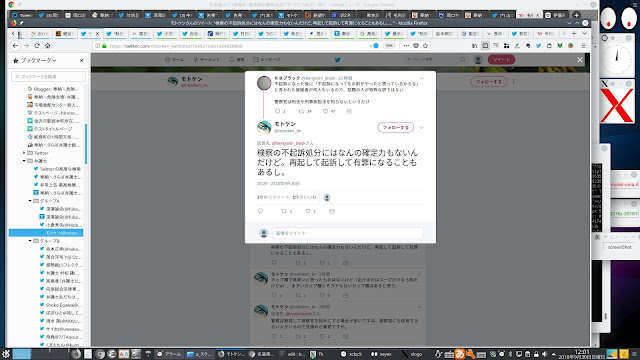Direct message icon on main モトケン tweet
The image size is (640, 360).
coord(332,211)
